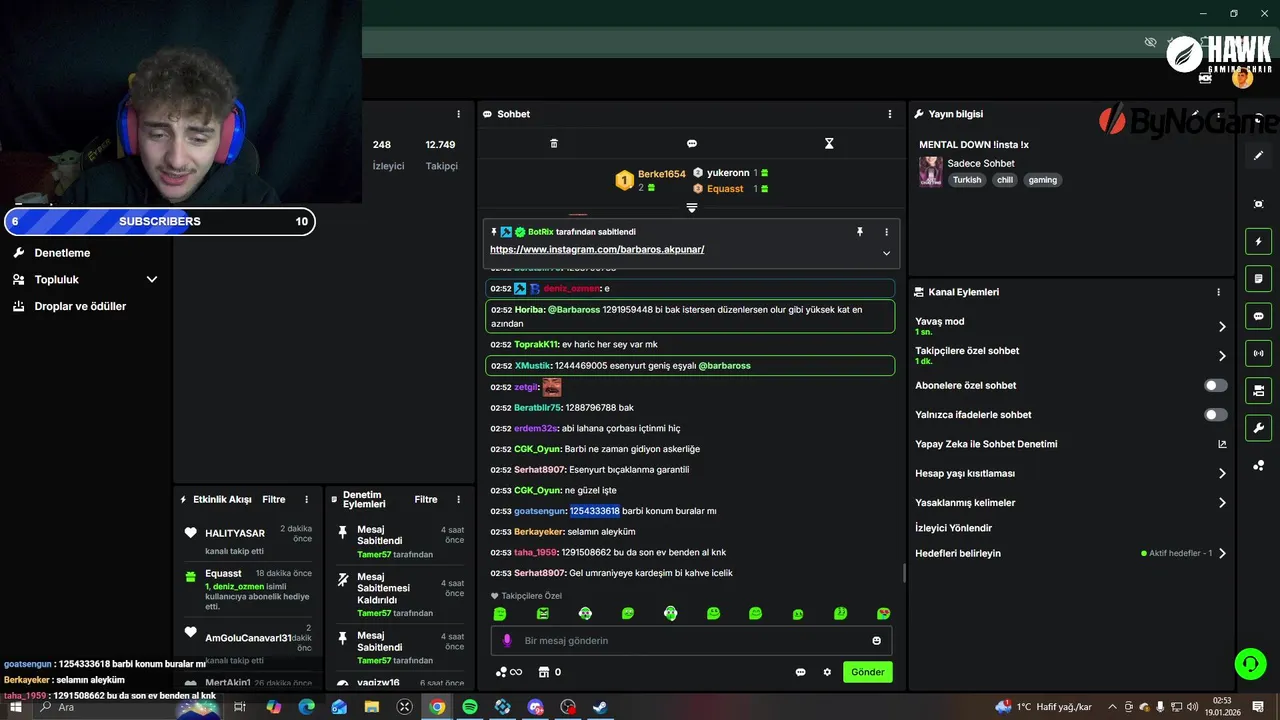Toggle 'Yalnızca ifadelerle sohbet' switch

(1216, 414)
